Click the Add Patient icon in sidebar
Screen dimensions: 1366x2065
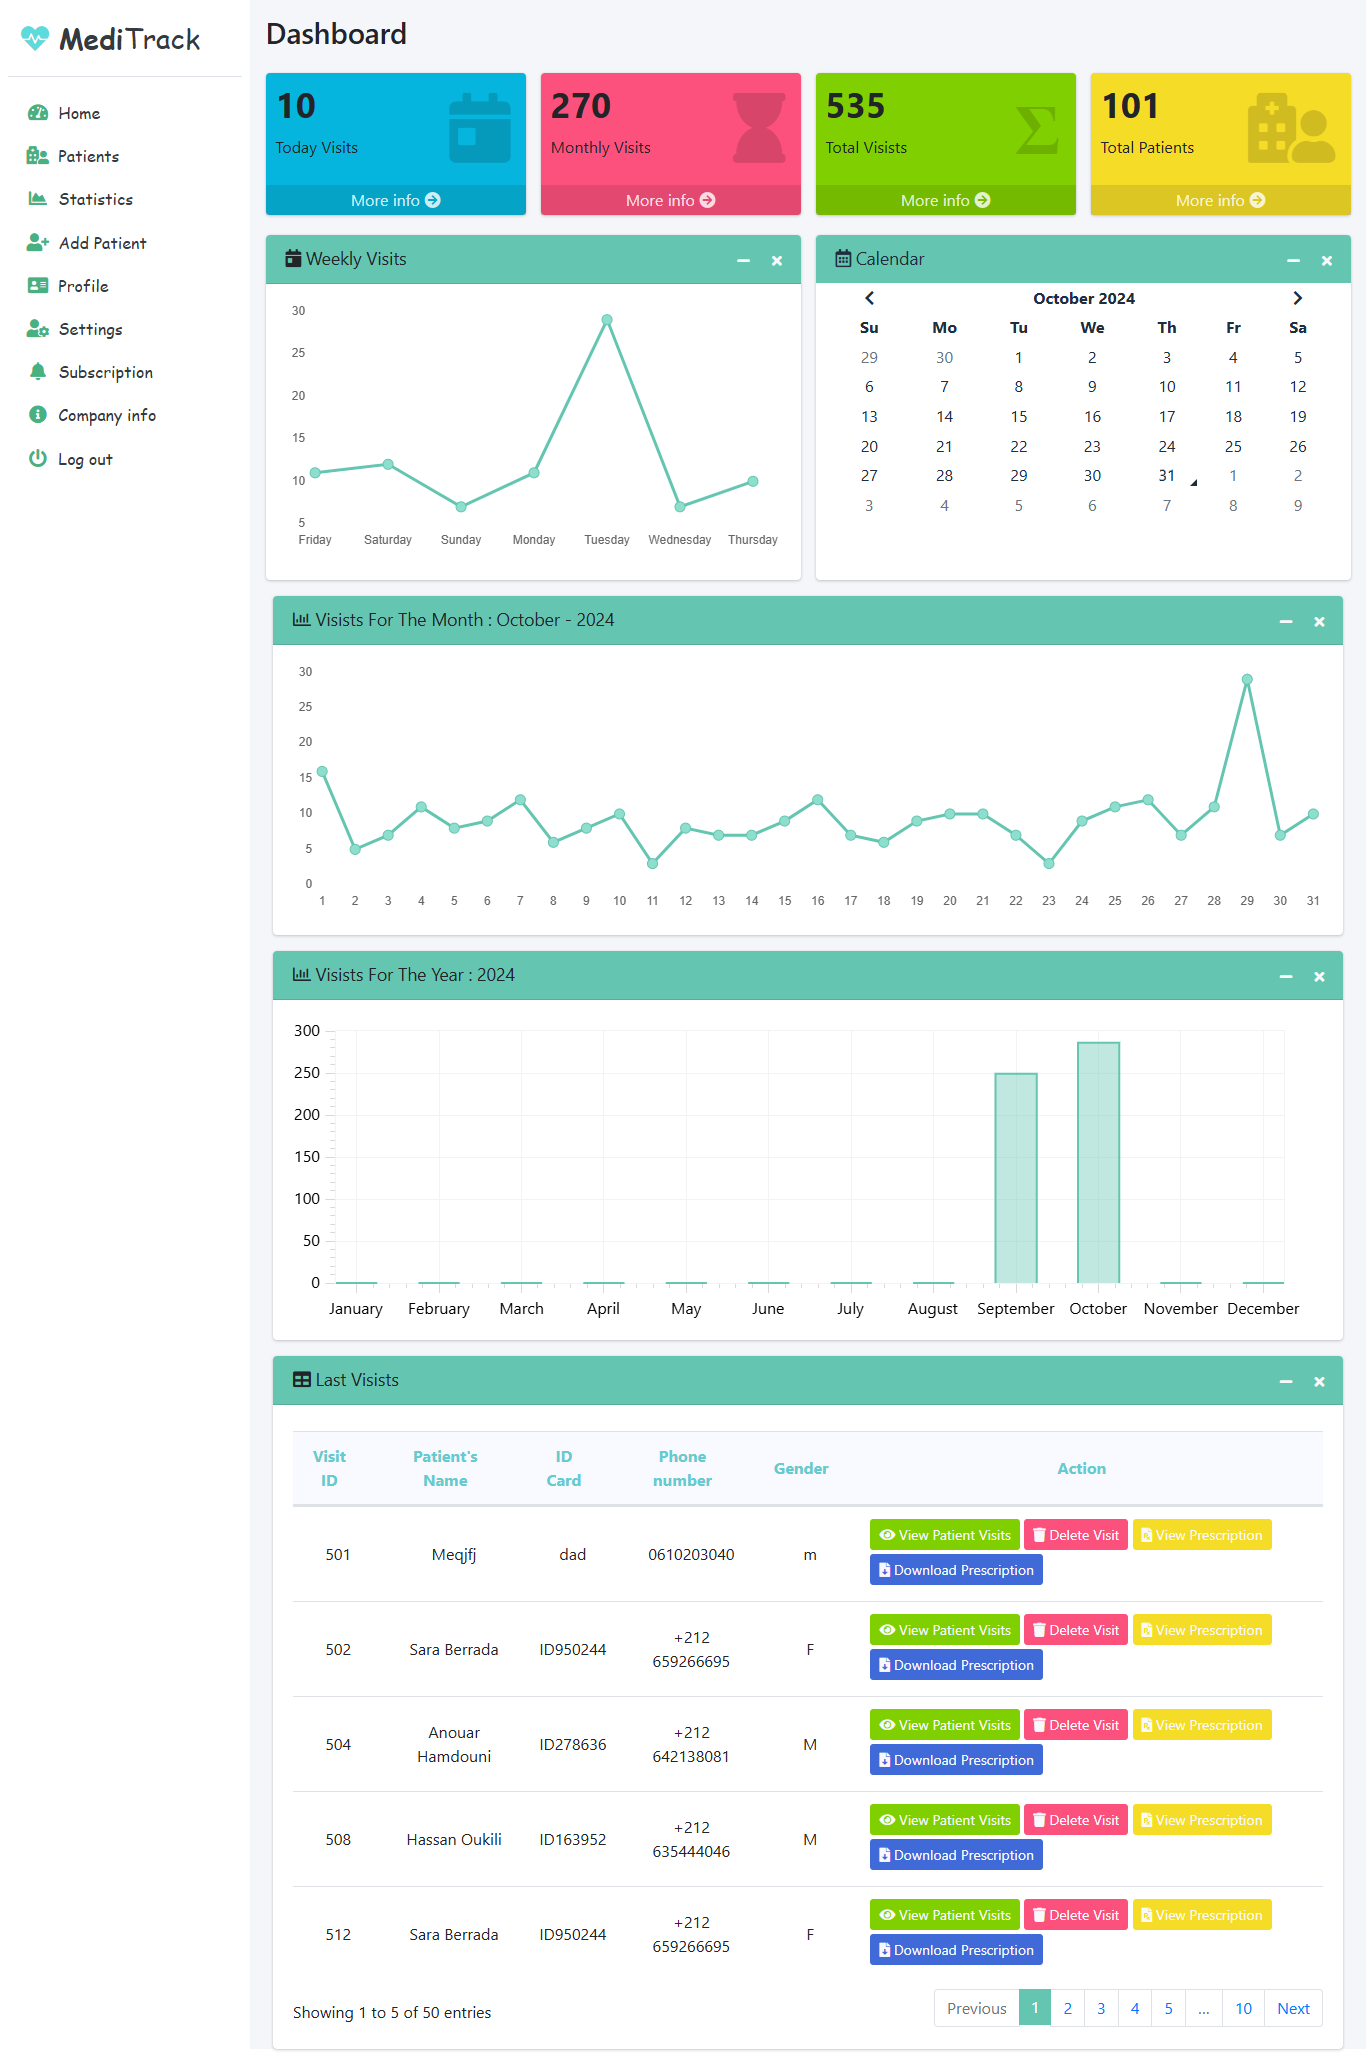(x=38, y=243)
